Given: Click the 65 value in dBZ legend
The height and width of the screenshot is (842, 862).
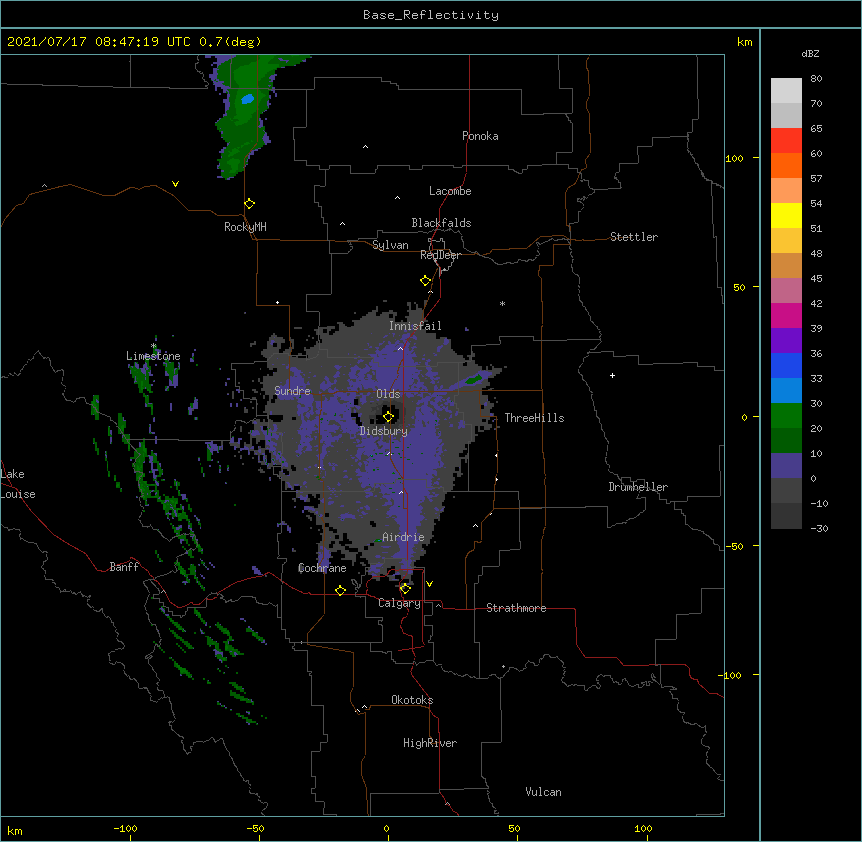Looking at the screenshot, I should pyautogui.click(x=816, y=129).
